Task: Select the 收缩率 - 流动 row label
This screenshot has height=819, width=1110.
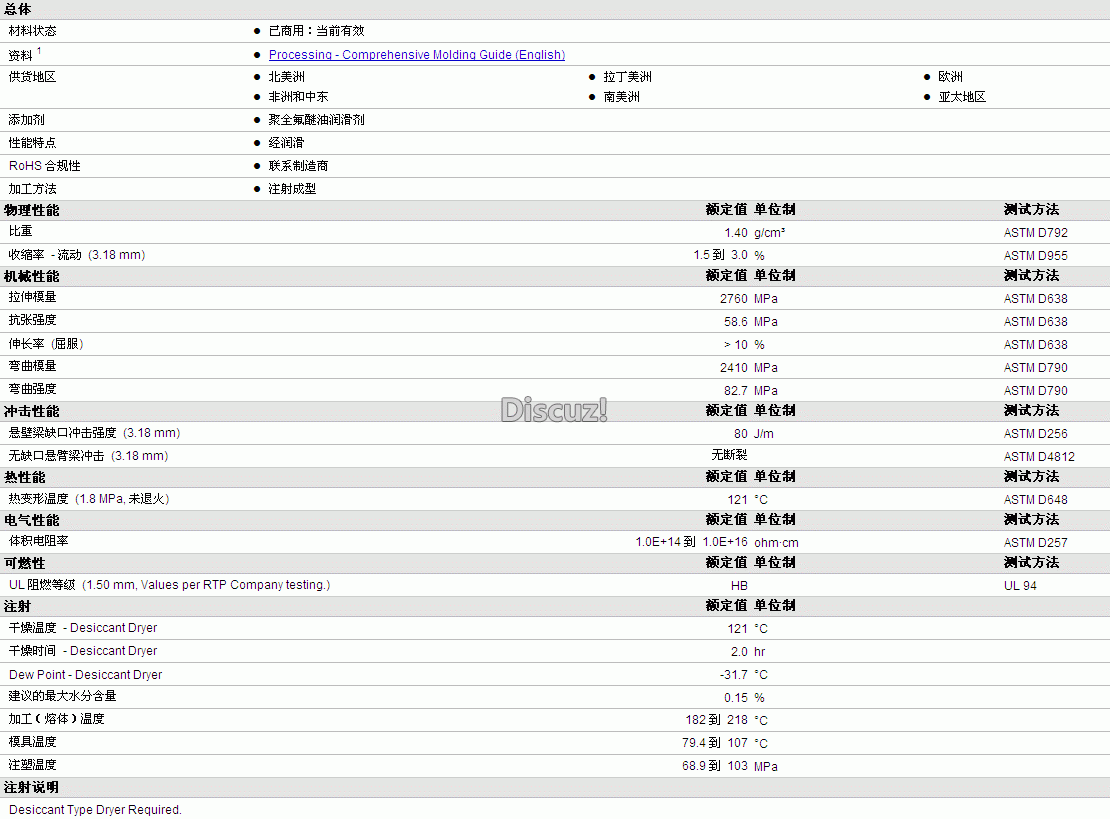Action: tap(76, 255)
